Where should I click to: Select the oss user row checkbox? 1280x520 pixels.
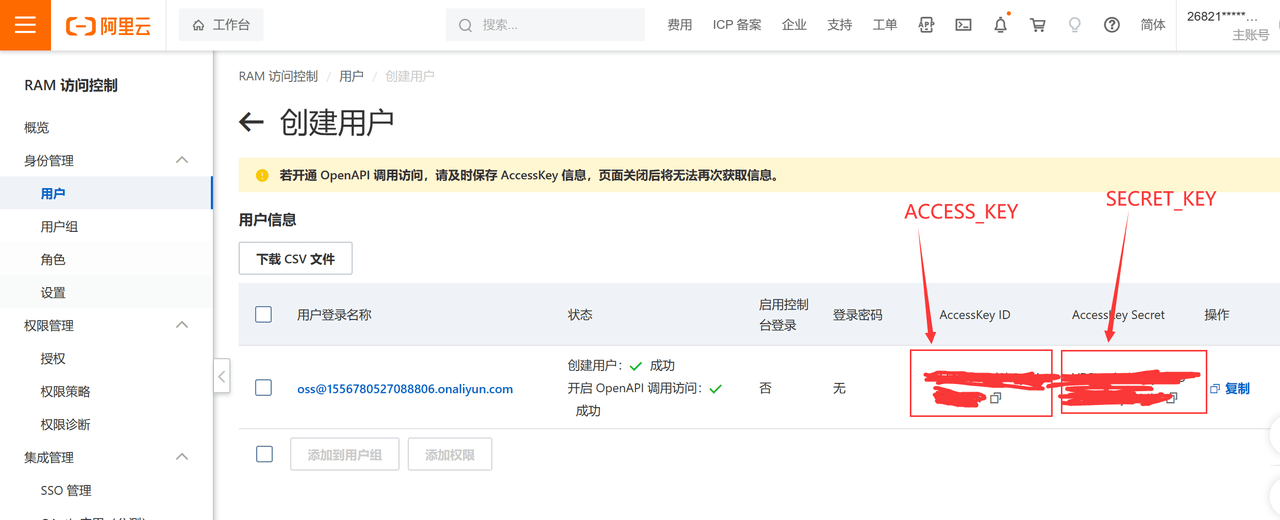pos(264,388)
